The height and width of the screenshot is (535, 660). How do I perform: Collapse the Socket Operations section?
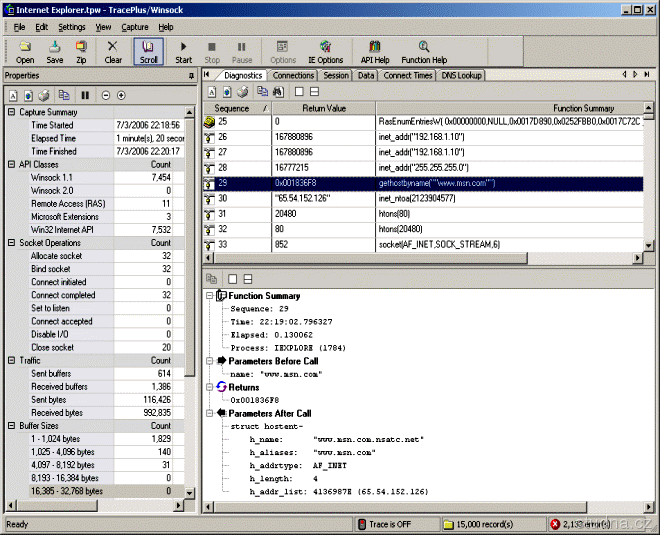[11, 243]
